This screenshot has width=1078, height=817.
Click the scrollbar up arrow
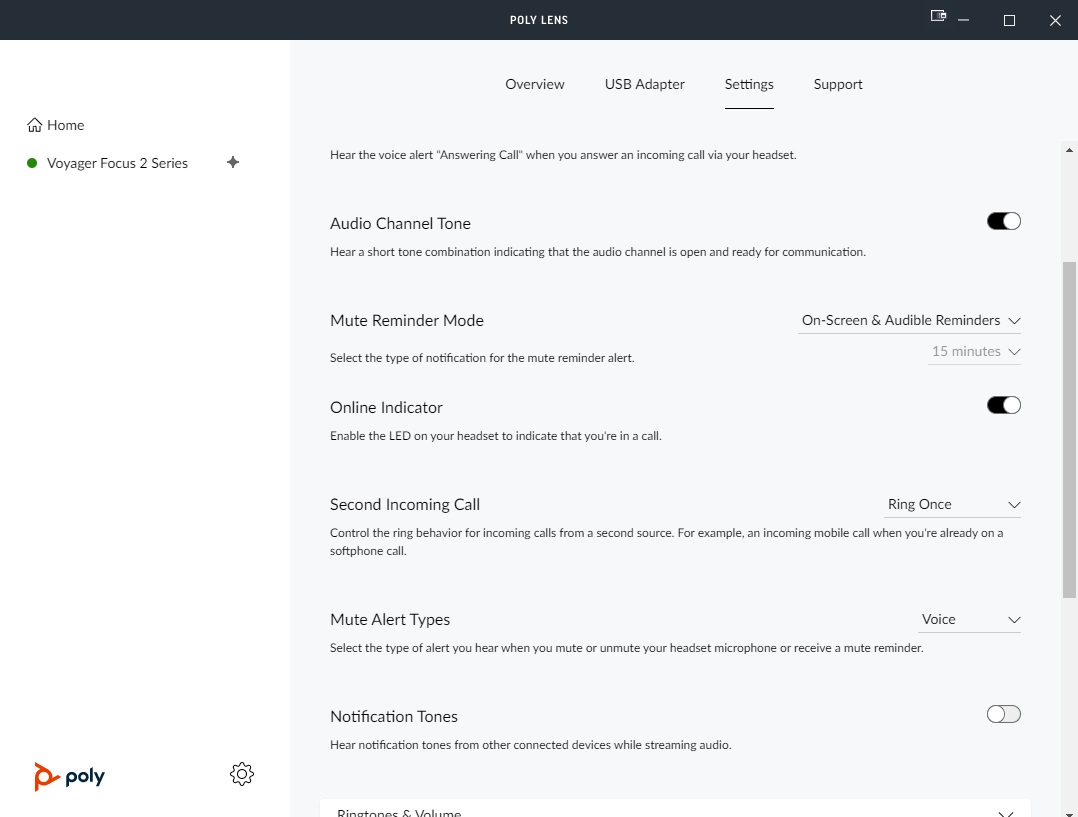[x=1069, y=150]
